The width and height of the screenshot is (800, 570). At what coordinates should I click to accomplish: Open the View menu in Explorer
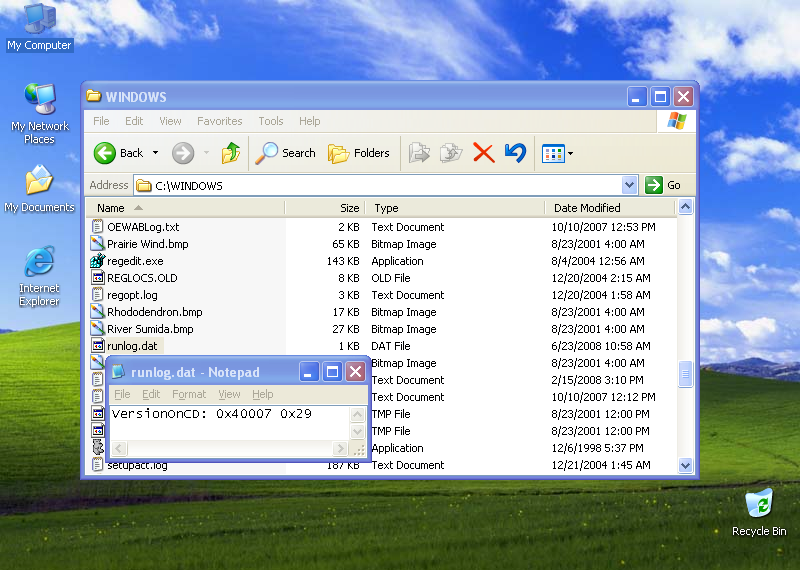point(170,121)
